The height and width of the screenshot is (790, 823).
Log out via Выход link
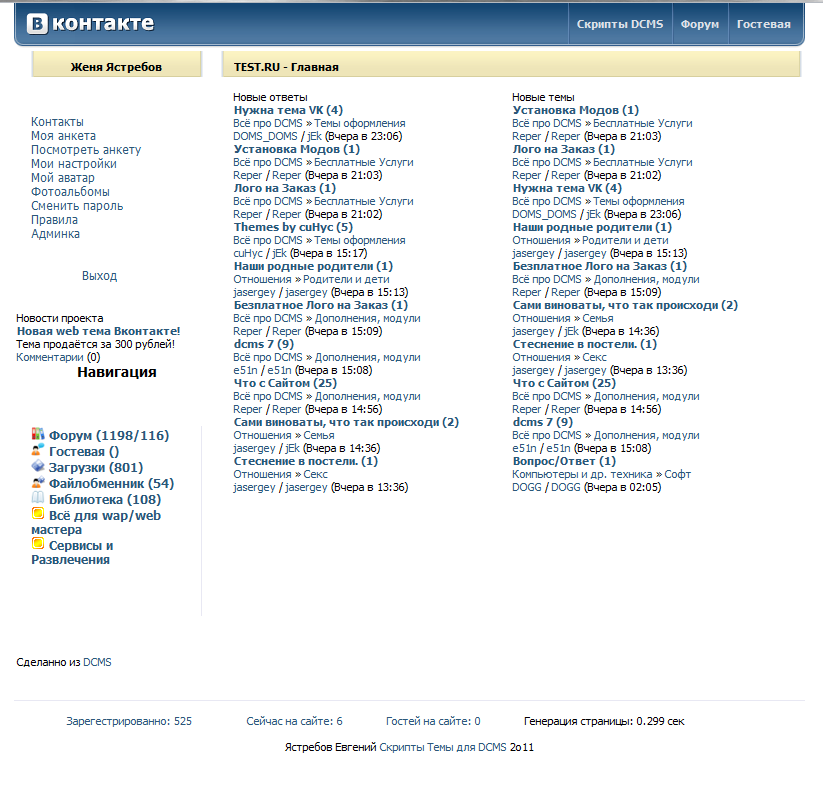coord(99,276)
